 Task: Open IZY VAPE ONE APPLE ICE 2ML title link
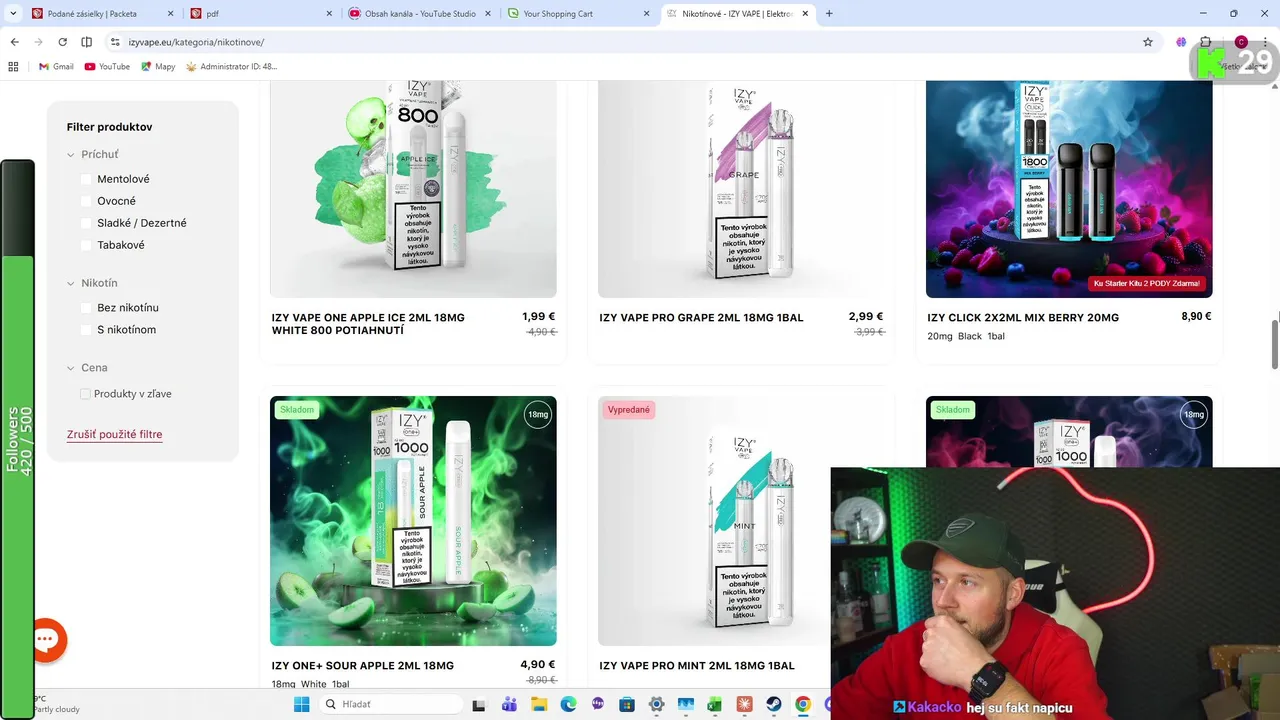(368, 324)
